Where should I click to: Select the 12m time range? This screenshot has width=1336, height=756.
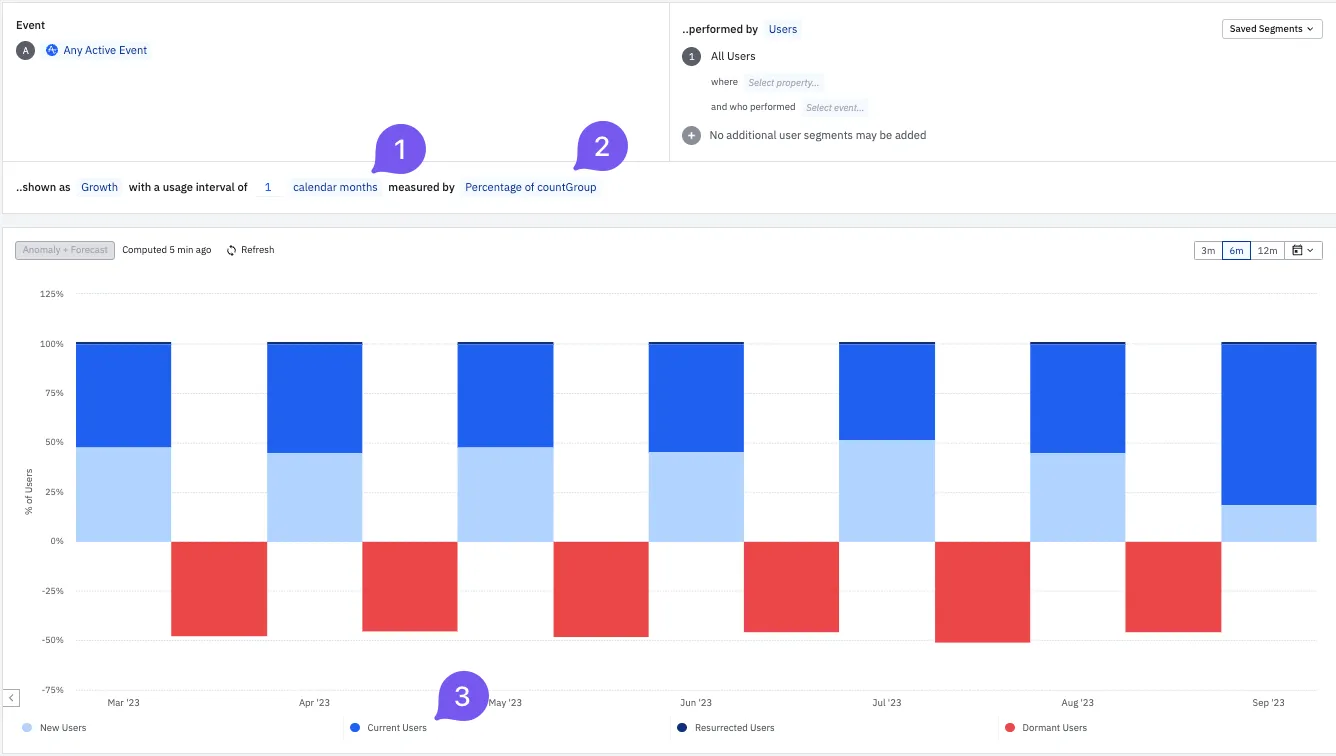click(x=1267, y=250)
